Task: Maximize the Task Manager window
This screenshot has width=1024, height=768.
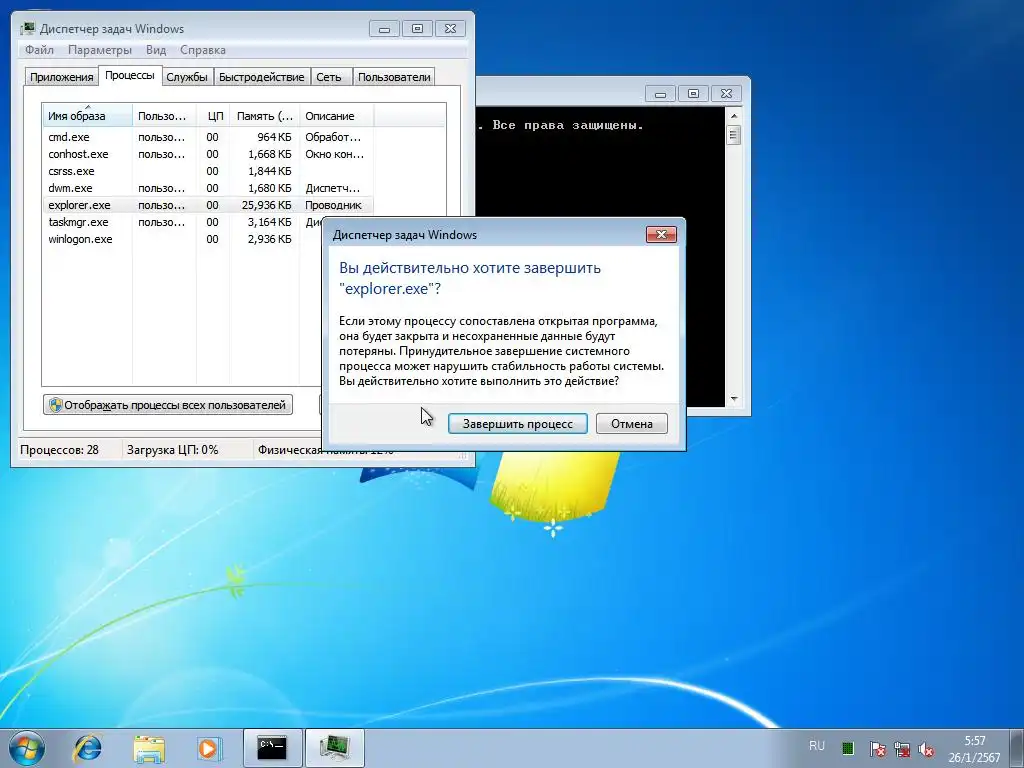Action: click(x=417, y=29)
